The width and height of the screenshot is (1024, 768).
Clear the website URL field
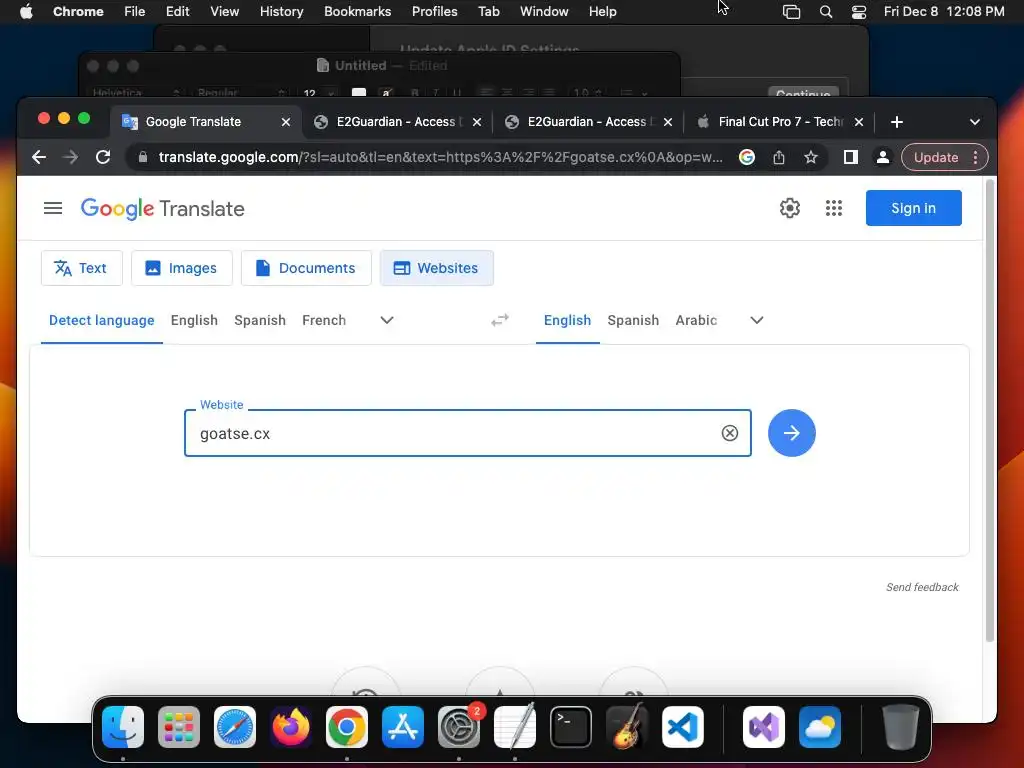(729, 433)
